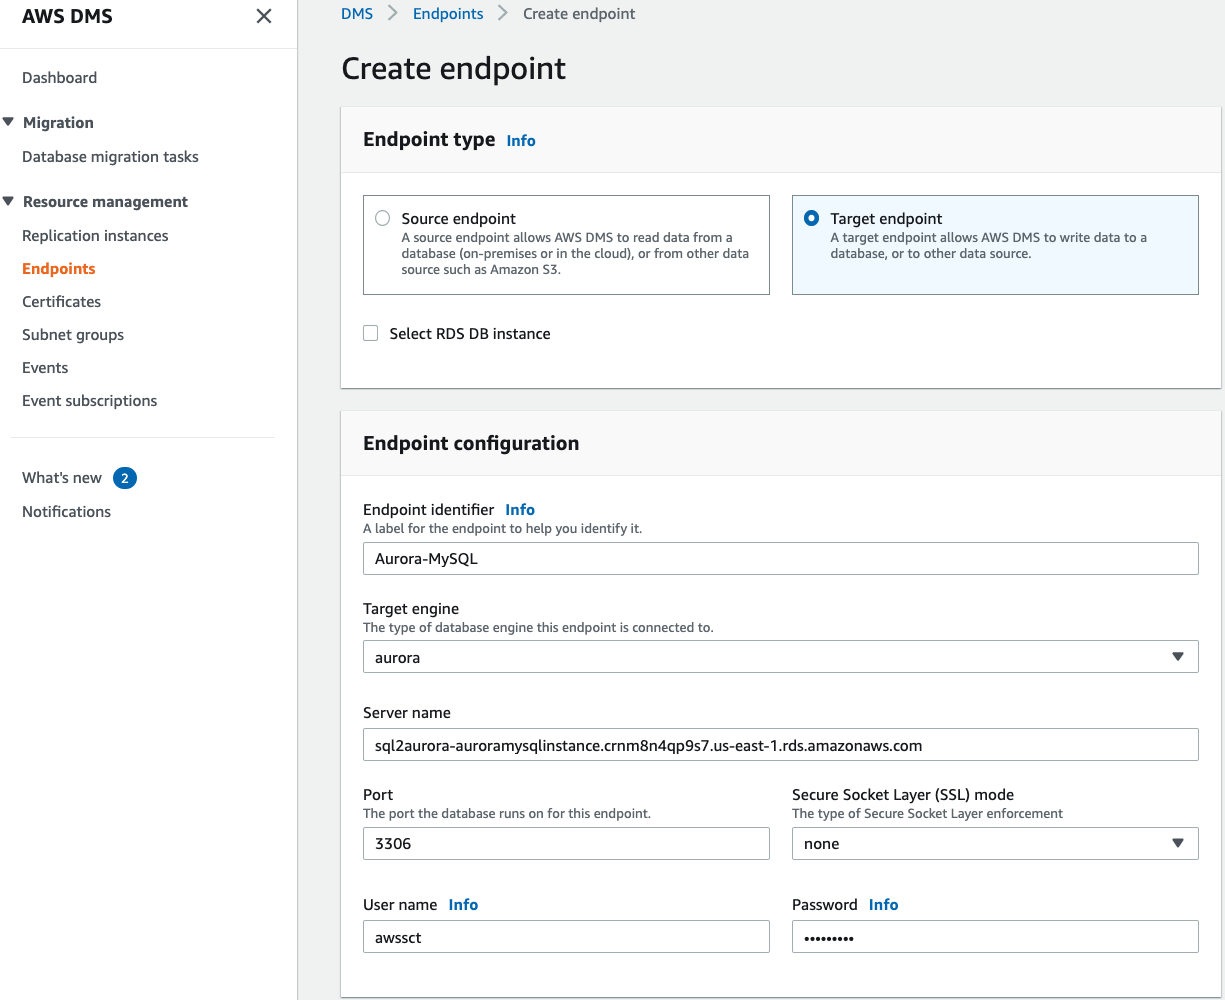Open Info link next to Endpoint type
Screen dimensions: 1225x1000
(x=521, y=141)
